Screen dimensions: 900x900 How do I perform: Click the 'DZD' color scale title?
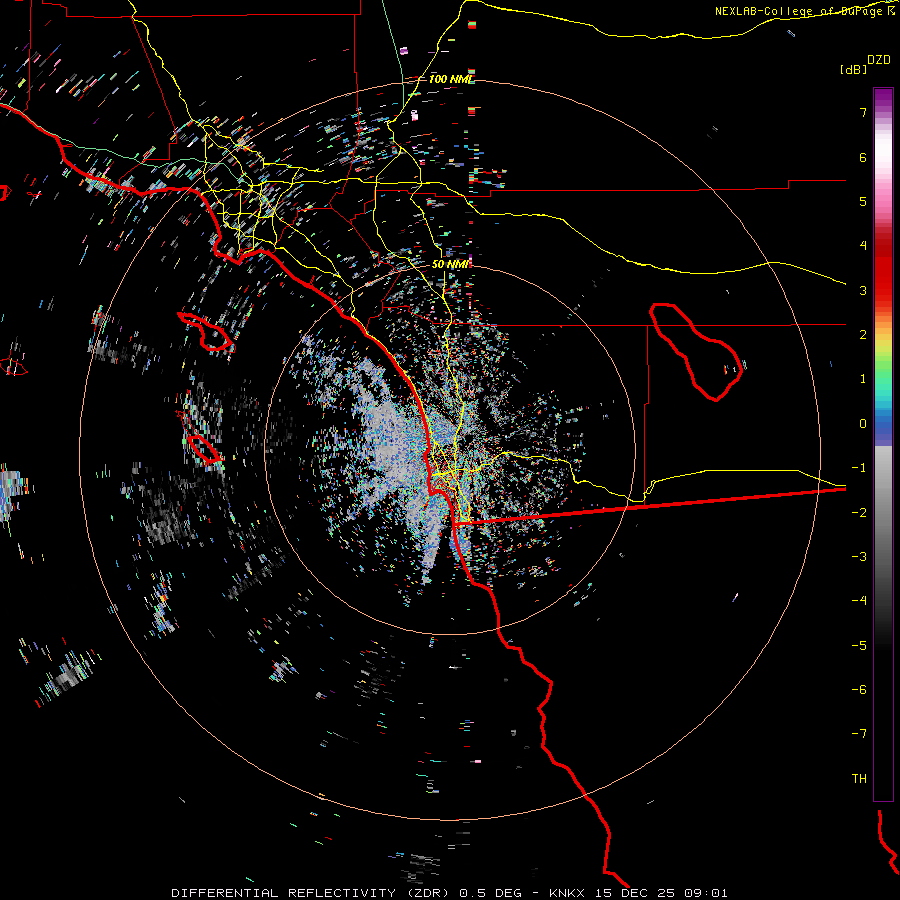[879, 60]
